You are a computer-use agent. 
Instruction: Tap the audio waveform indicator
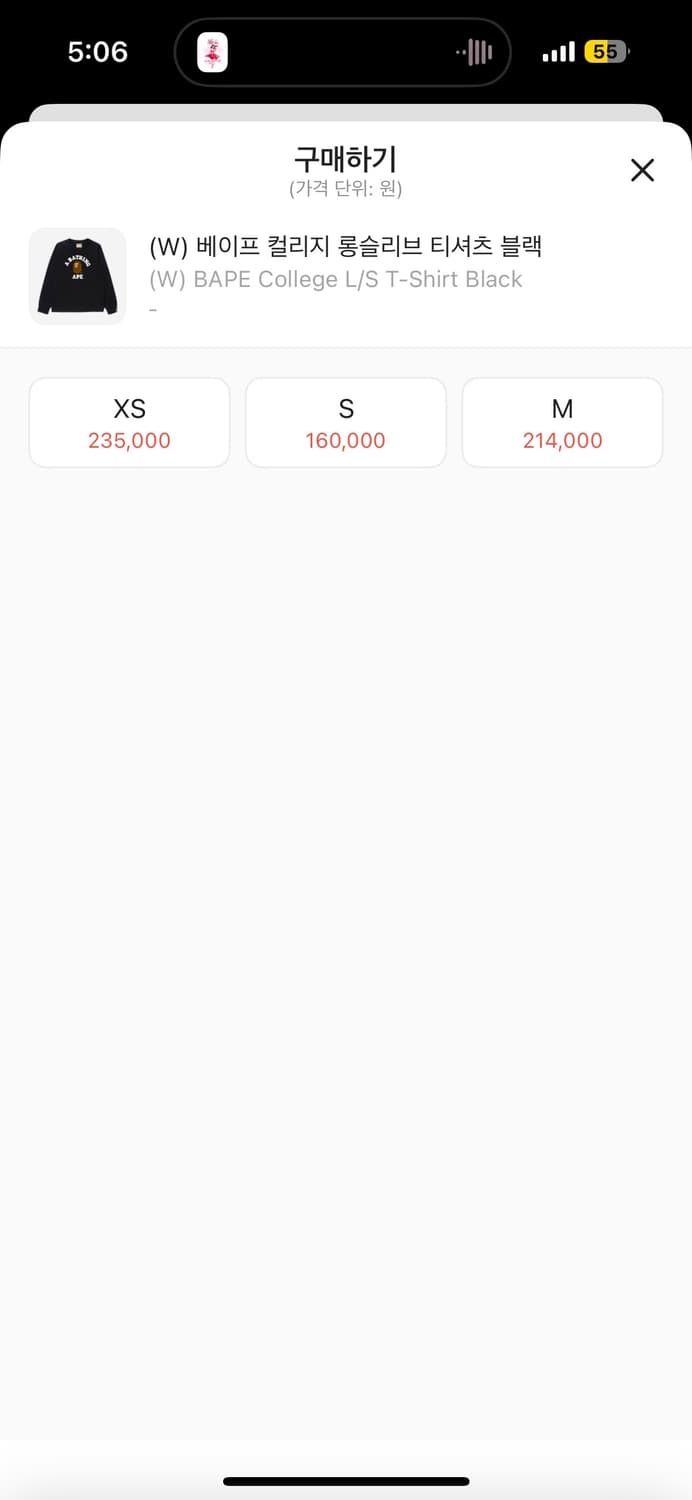coord(476,52)
